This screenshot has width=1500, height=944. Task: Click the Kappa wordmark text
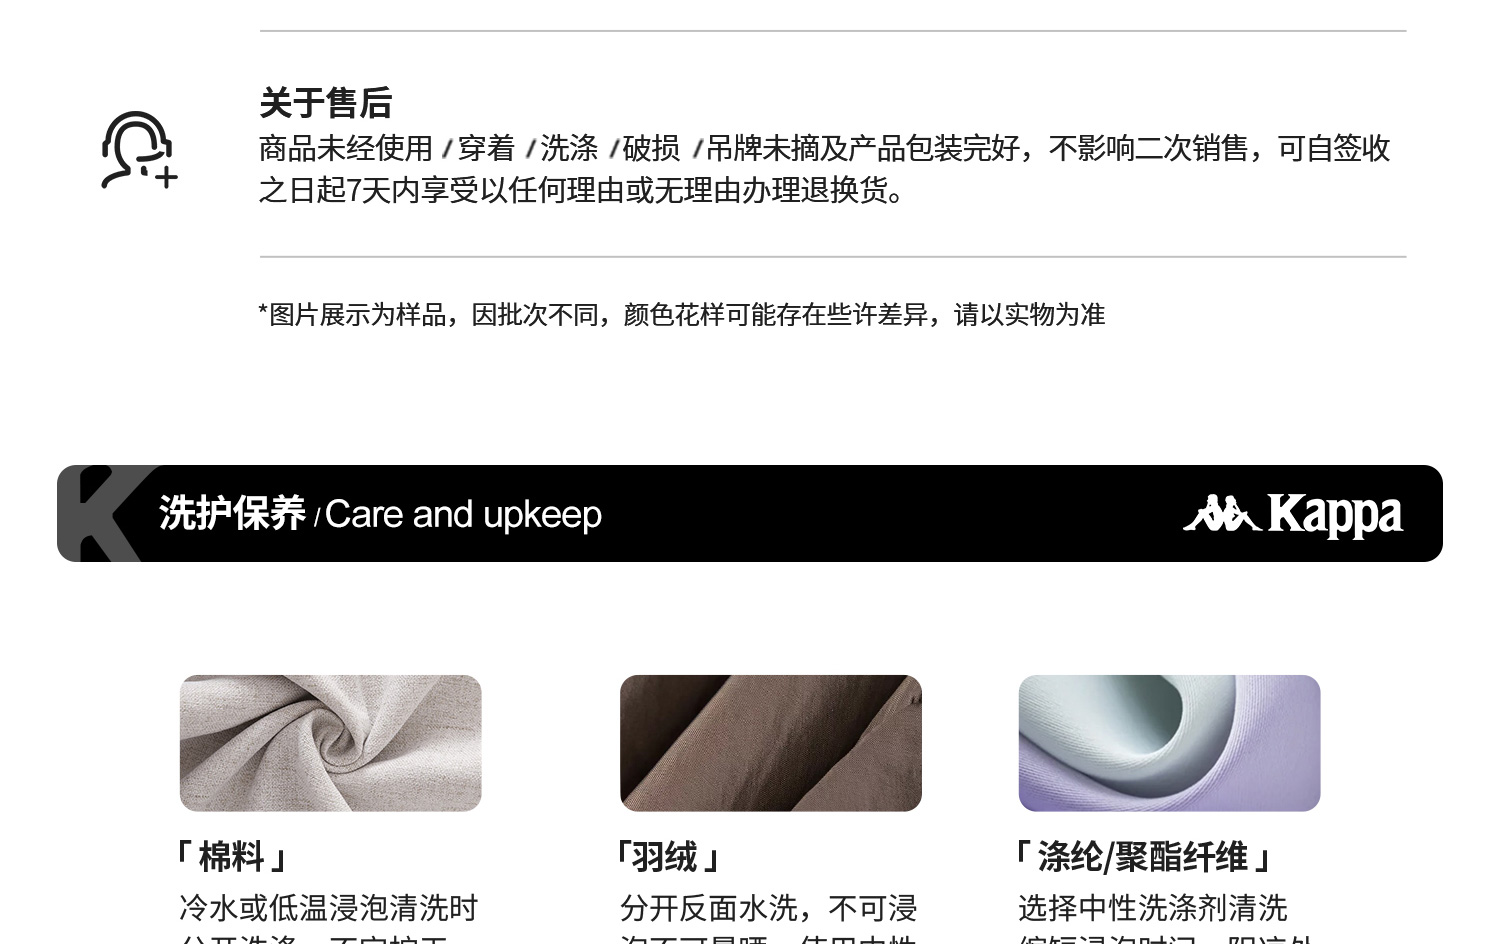(x=1335, y=516)
